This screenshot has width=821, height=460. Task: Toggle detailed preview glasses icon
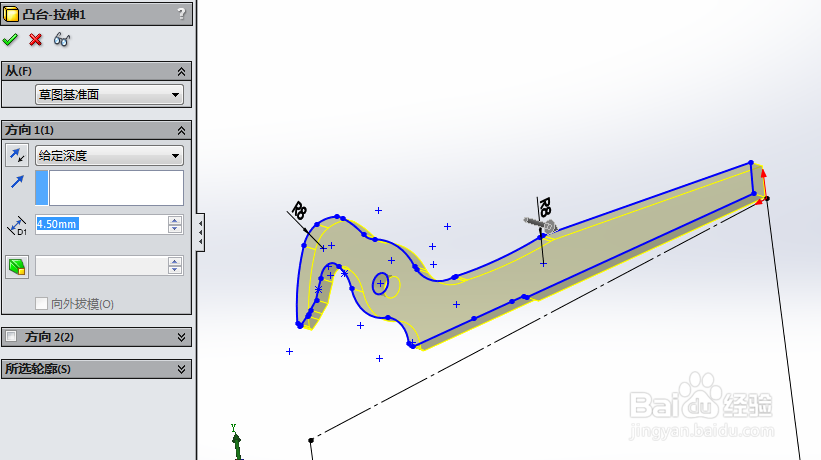pyautogui.click(x=62, y=40)
